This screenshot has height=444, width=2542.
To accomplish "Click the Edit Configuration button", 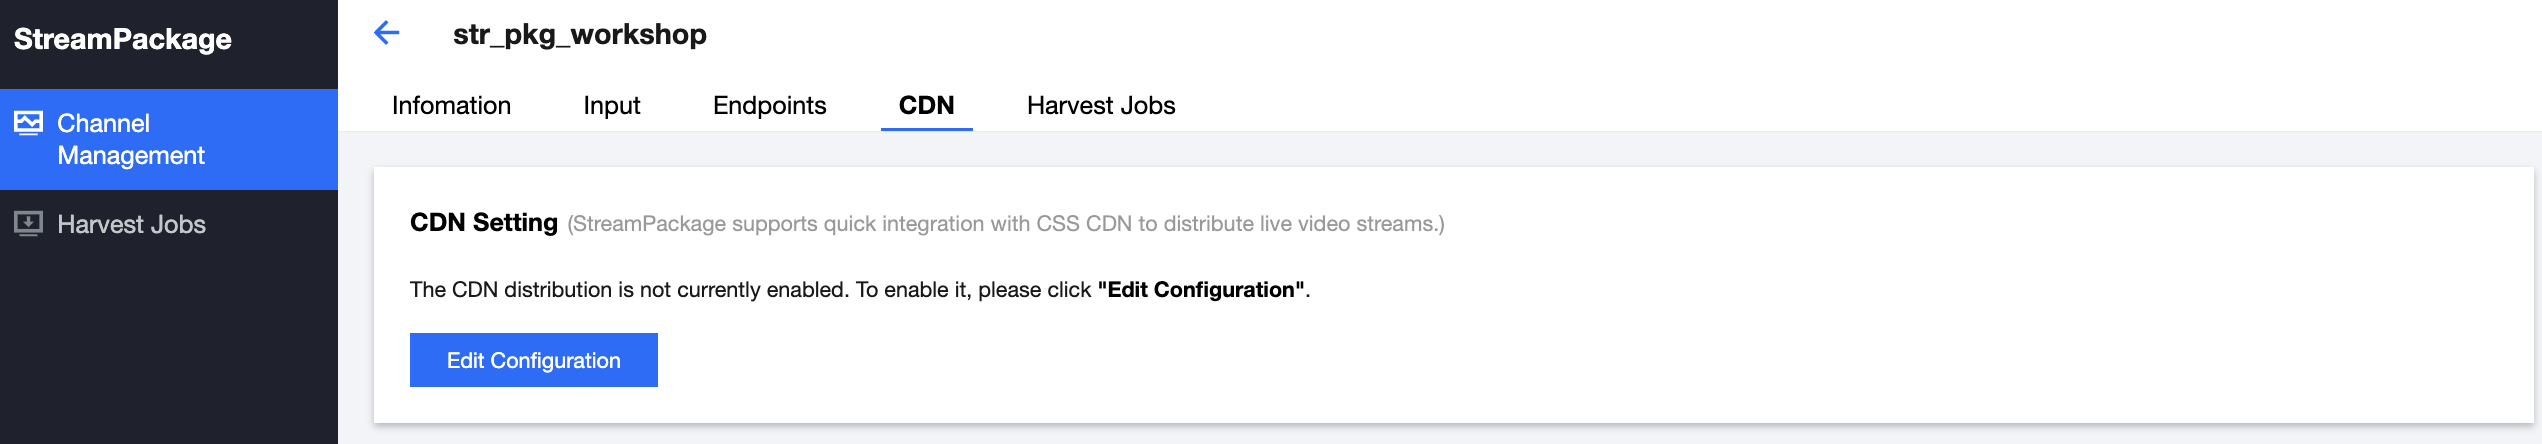I will 534,360.
